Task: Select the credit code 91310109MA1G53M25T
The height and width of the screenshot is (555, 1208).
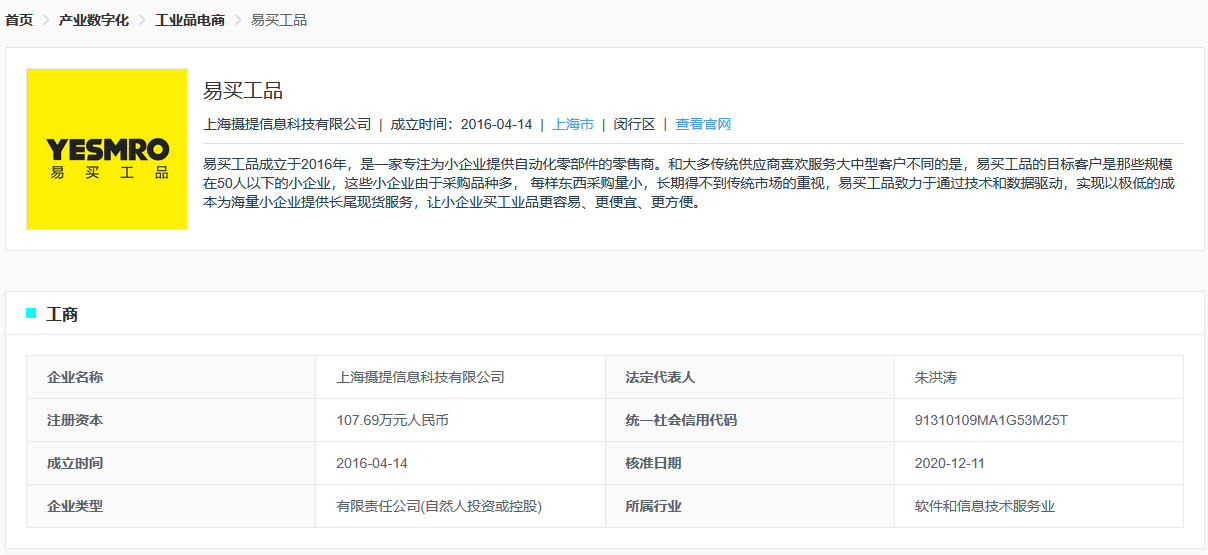Action: (991, 420)
